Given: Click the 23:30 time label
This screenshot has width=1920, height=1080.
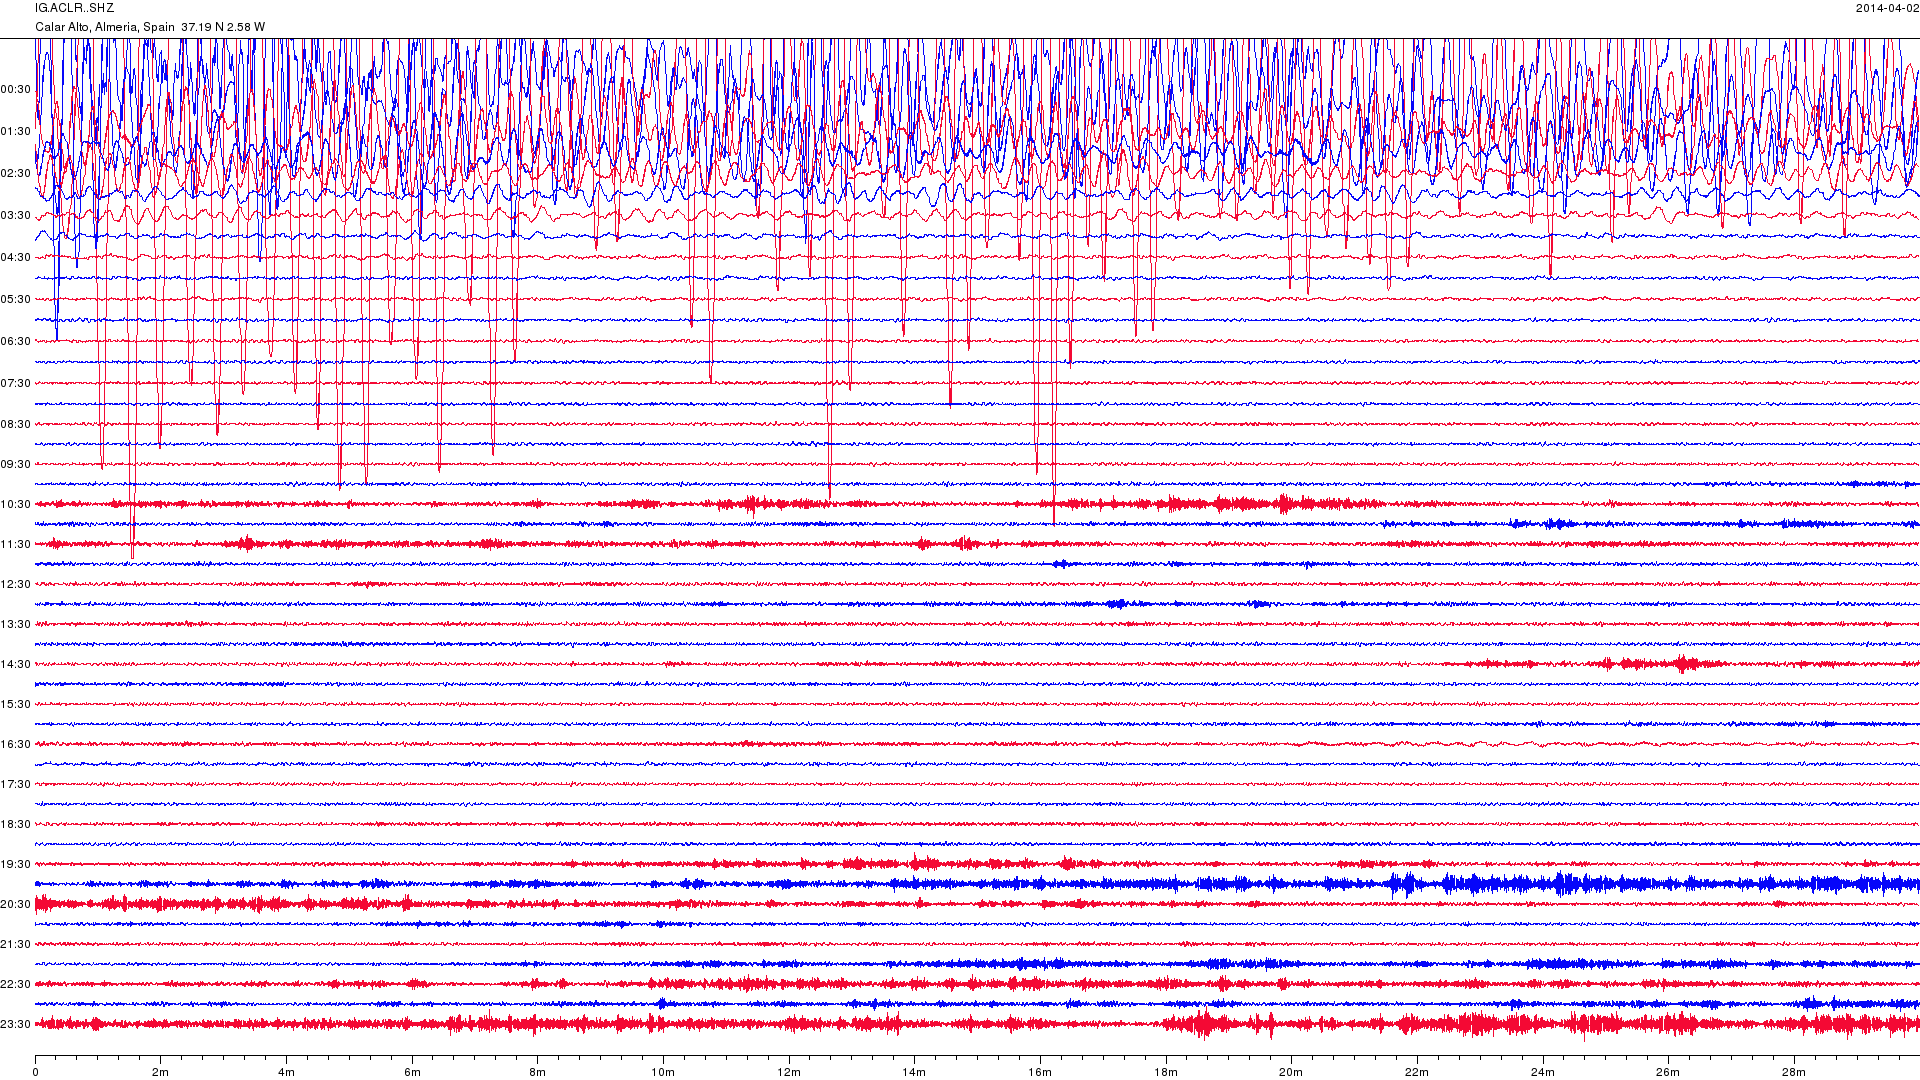Looking at the screenshot, I should pyautogui.click(x=16, y=1025).
